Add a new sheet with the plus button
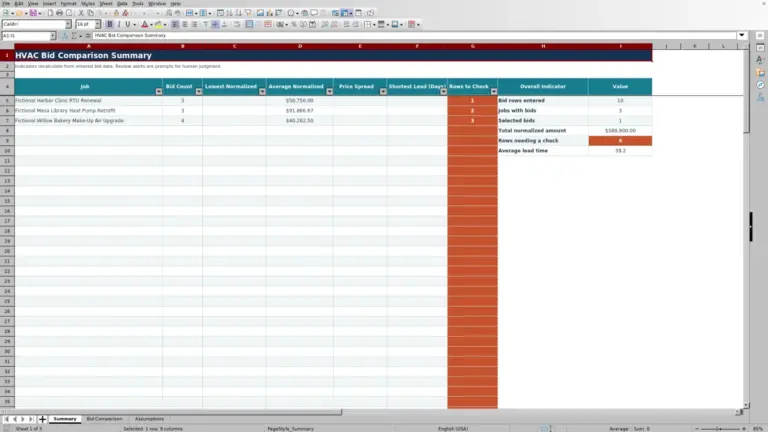 coord(42,419)
